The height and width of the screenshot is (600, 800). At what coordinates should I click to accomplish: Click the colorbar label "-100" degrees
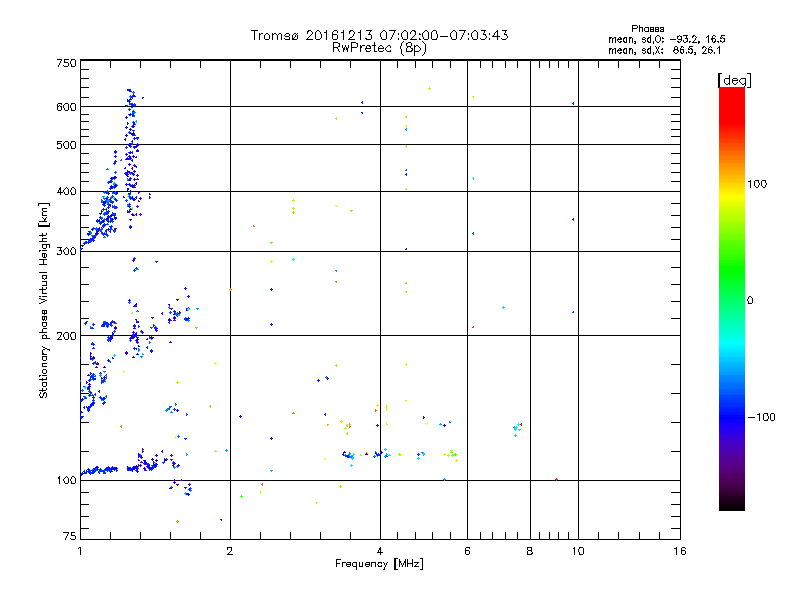[762, 417]
